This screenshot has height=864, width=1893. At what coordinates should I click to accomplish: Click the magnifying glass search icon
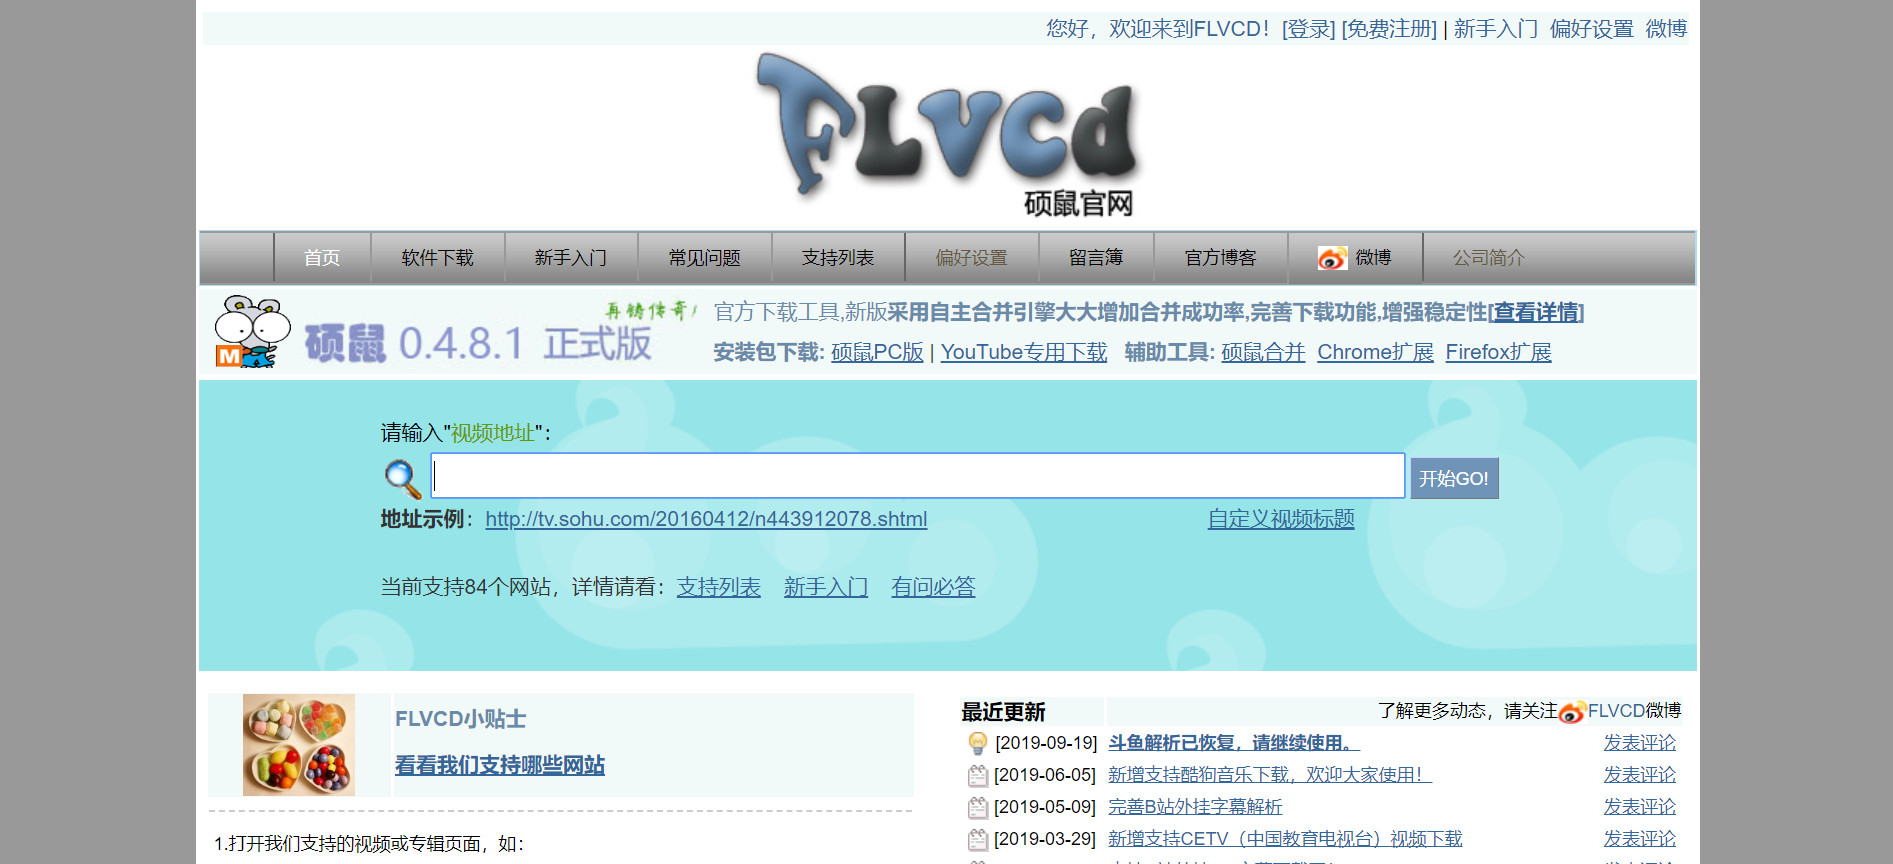(402, 478)
